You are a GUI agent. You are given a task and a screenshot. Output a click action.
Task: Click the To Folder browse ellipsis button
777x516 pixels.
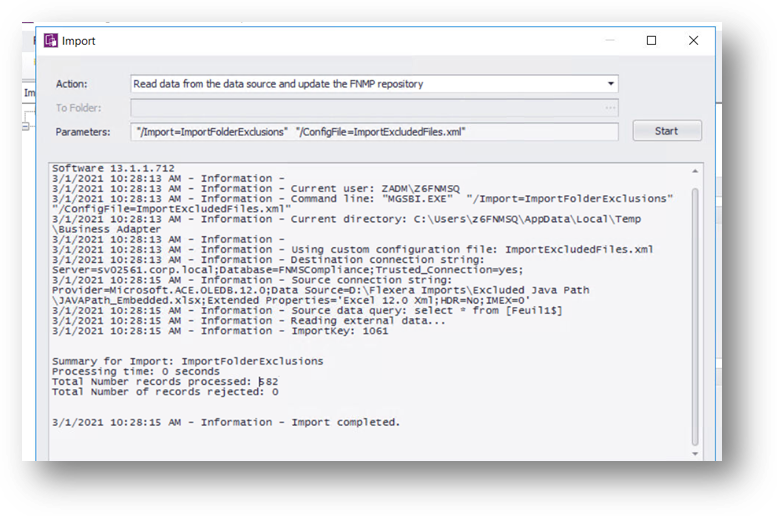610,108
